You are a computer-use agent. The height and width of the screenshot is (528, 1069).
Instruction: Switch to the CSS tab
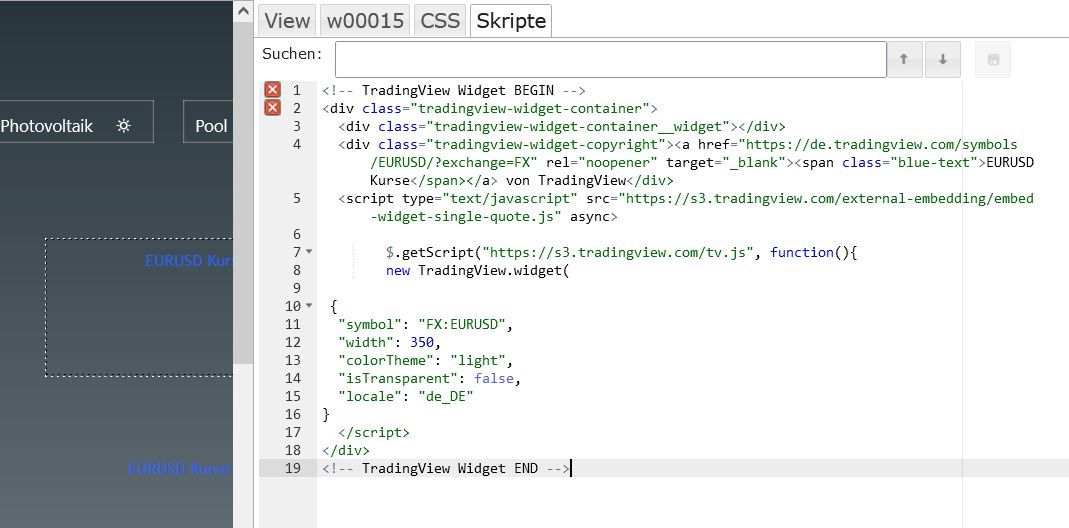tap(440, 21)
